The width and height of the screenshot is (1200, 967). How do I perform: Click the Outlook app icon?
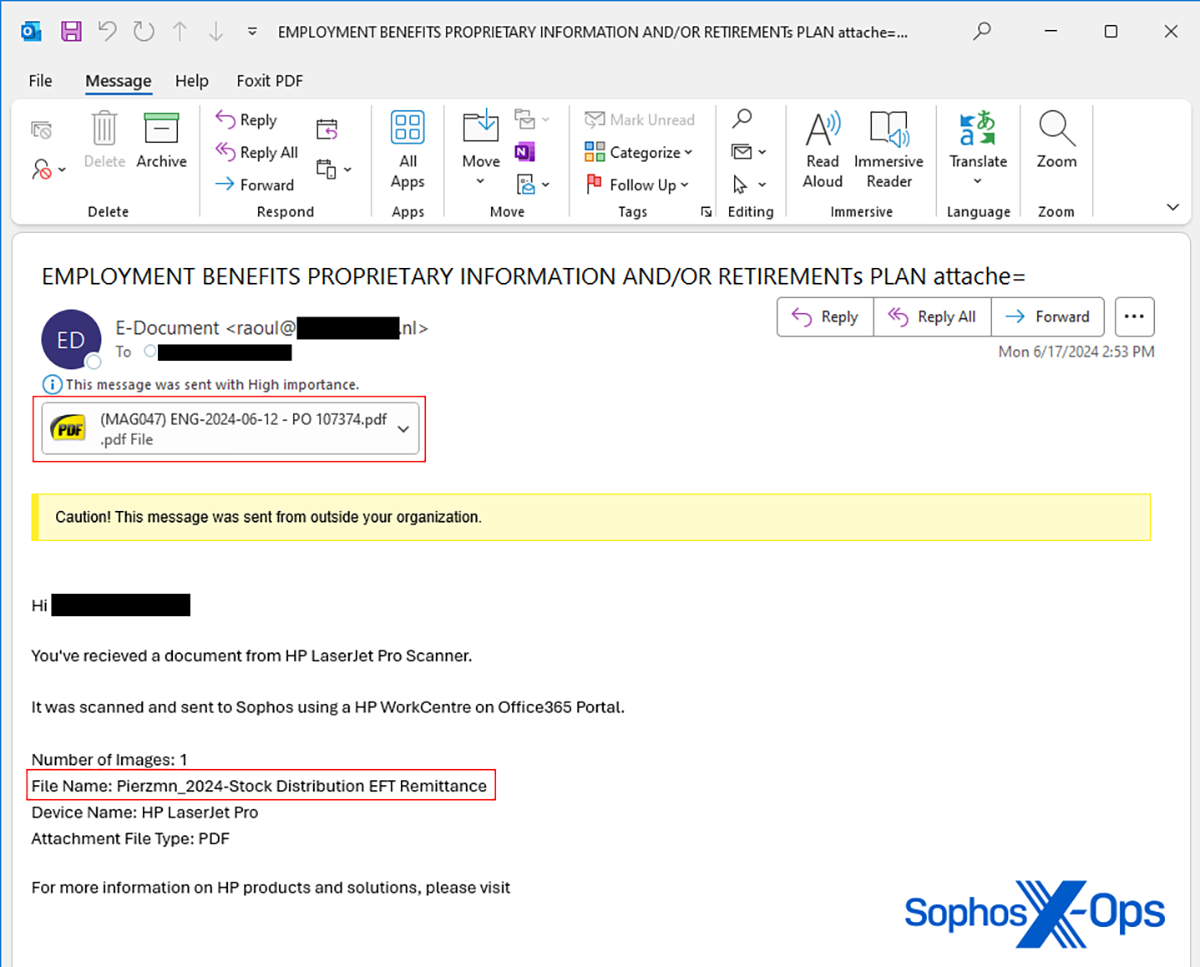[31, 31]
